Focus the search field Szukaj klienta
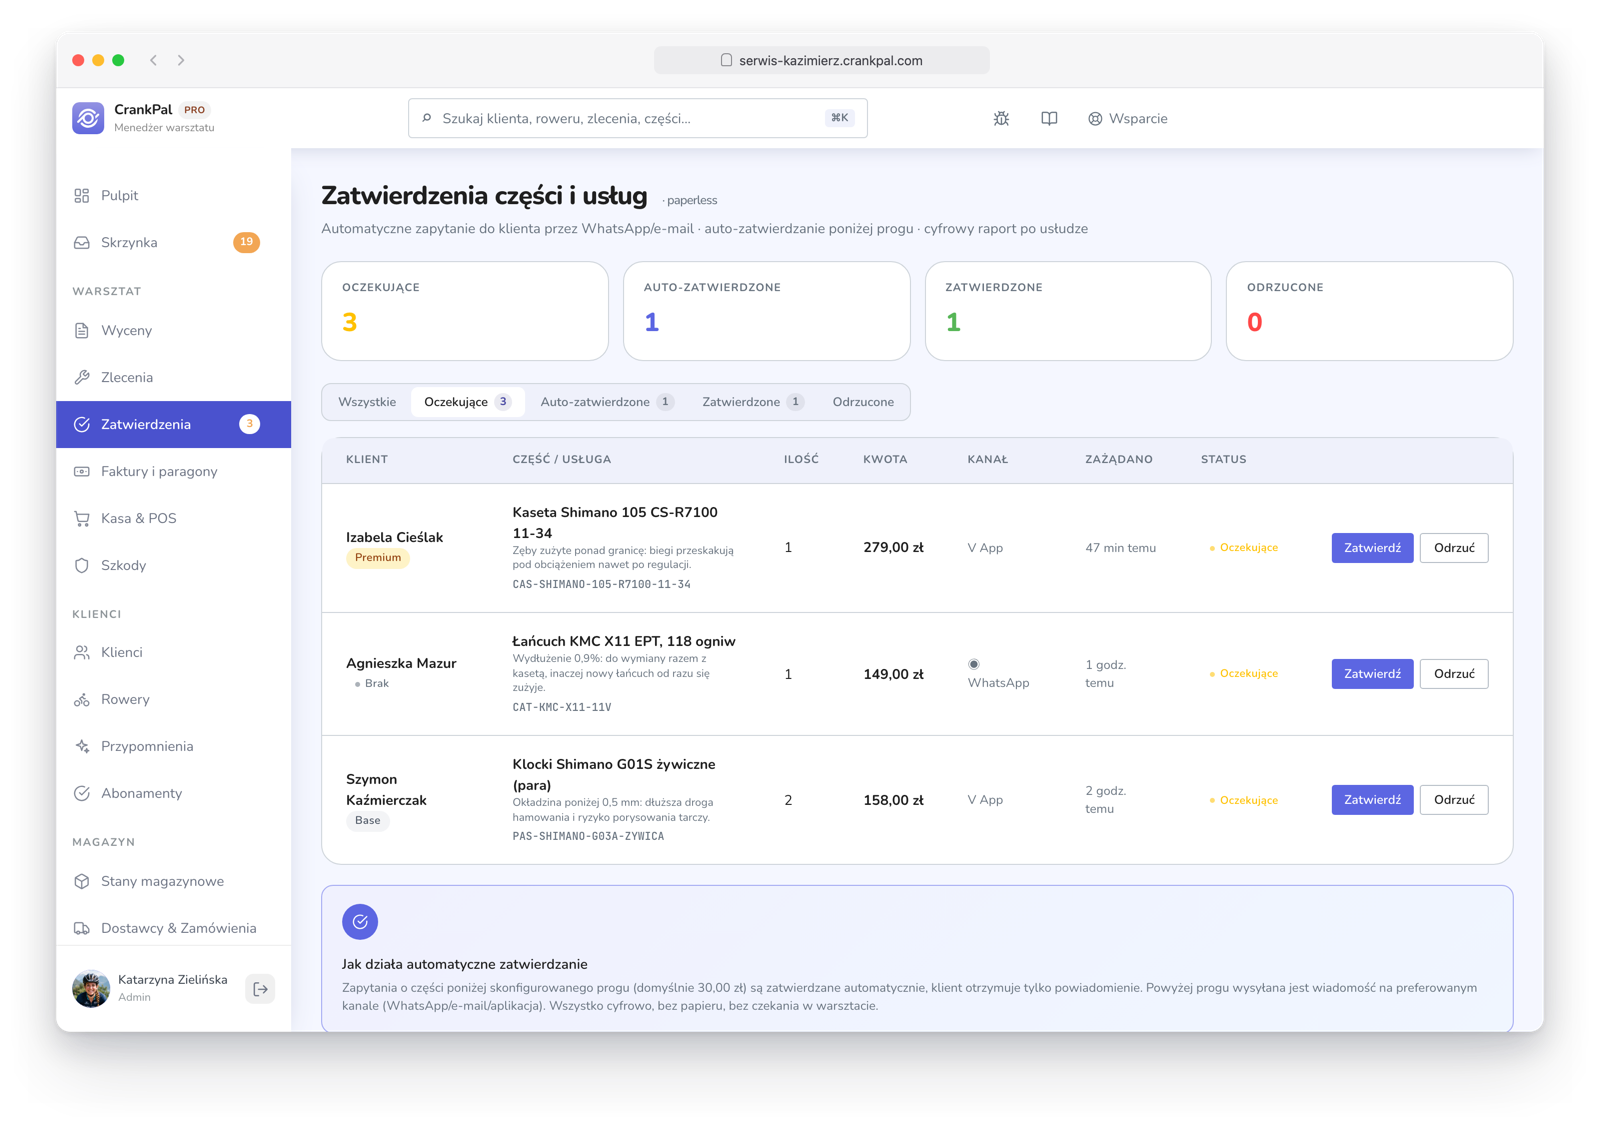This screenshot has width=1600, height=1131. [x=637, y=118]
